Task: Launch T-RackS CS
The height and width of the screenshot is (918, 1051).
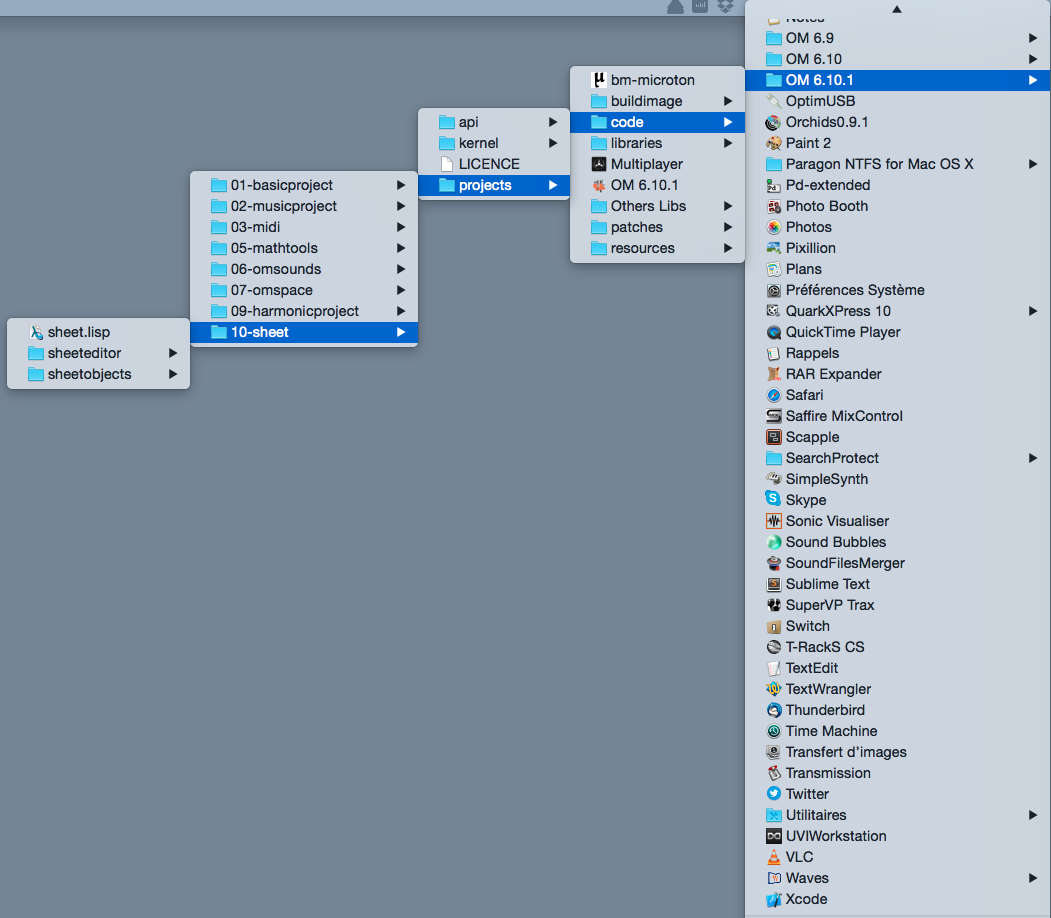Action: (897, 647)
